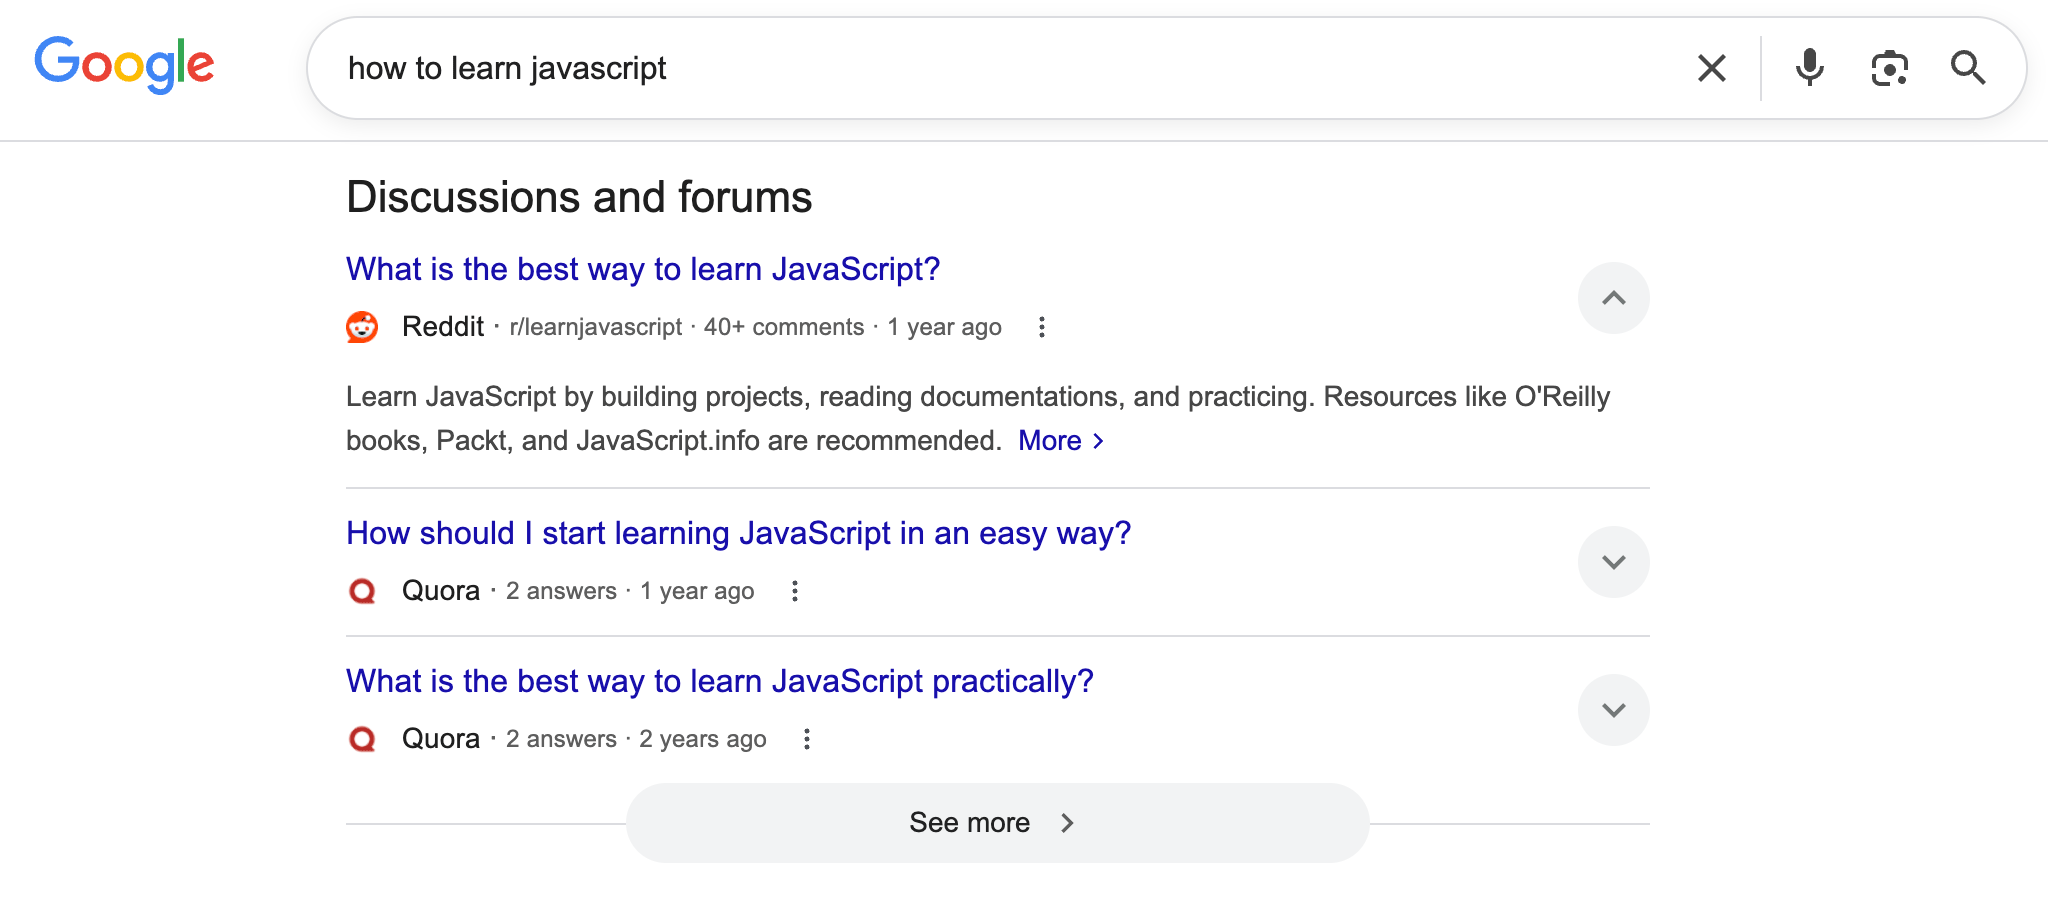Submit search with magnifying glass icon
Image resolution: width=2048 pixels, height=924 pixels.
(1967, 68)
